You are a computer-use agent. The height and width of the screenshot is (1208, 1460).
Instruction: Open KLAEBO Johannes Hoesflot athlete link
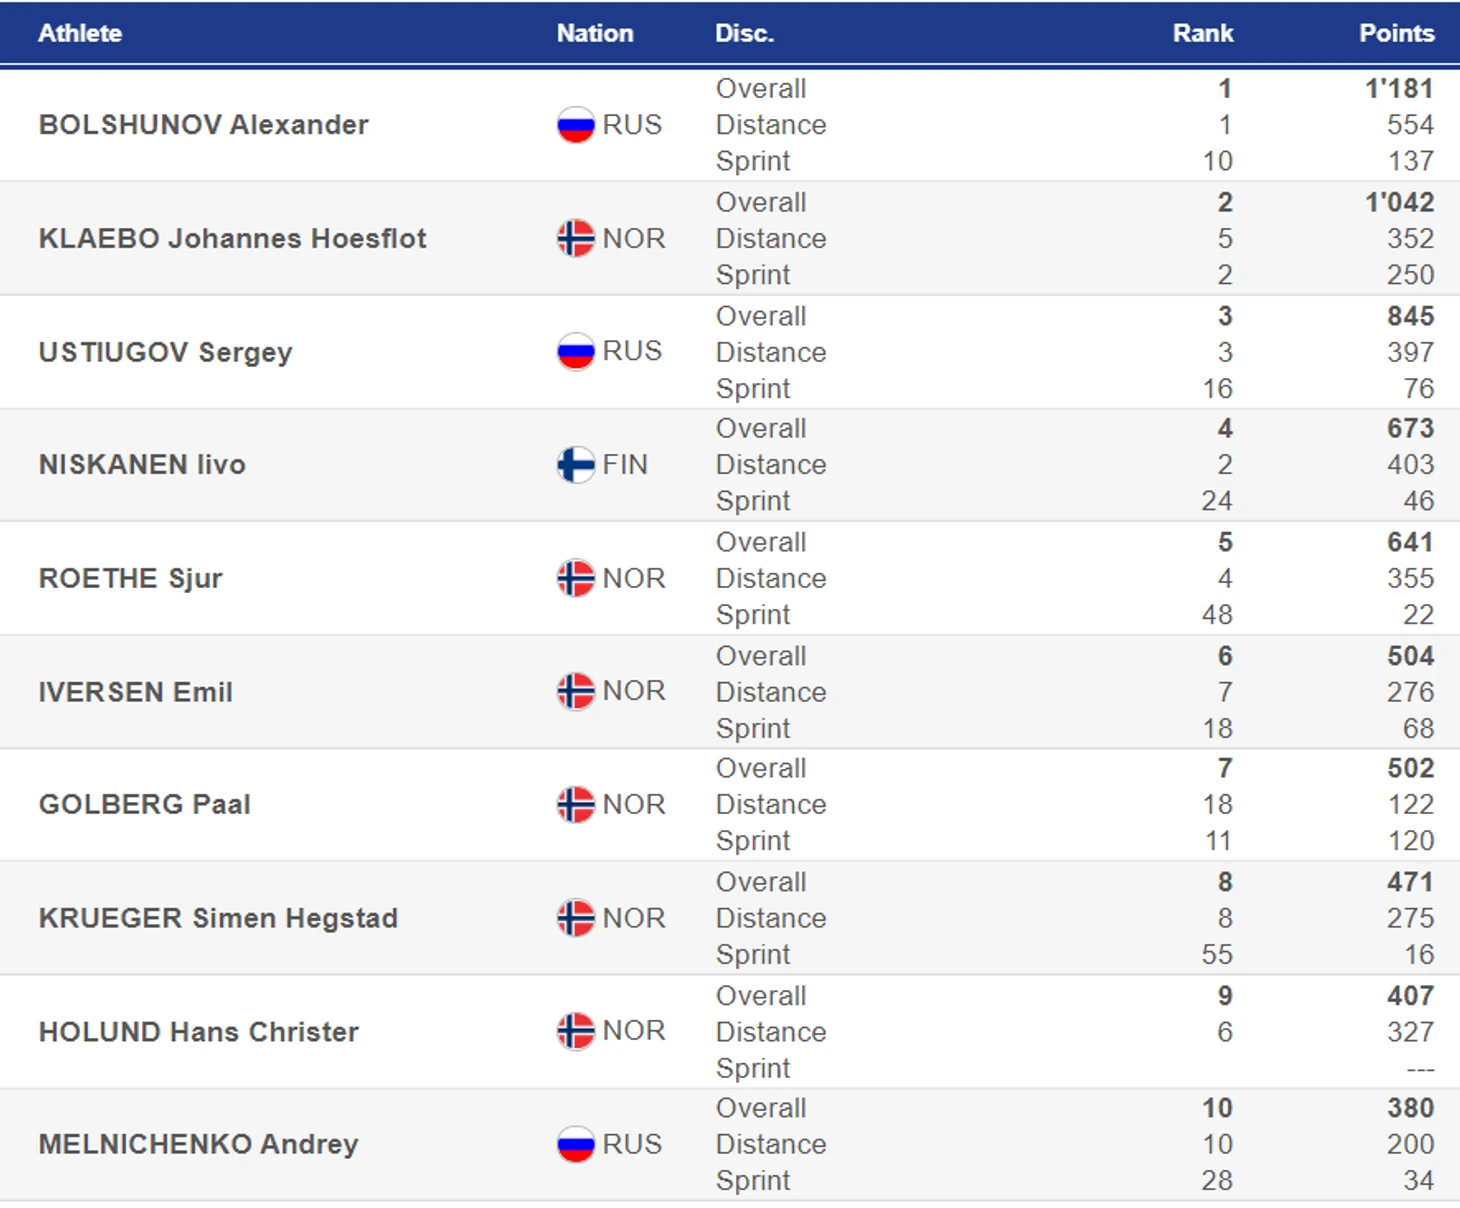[x=233, y=238]
